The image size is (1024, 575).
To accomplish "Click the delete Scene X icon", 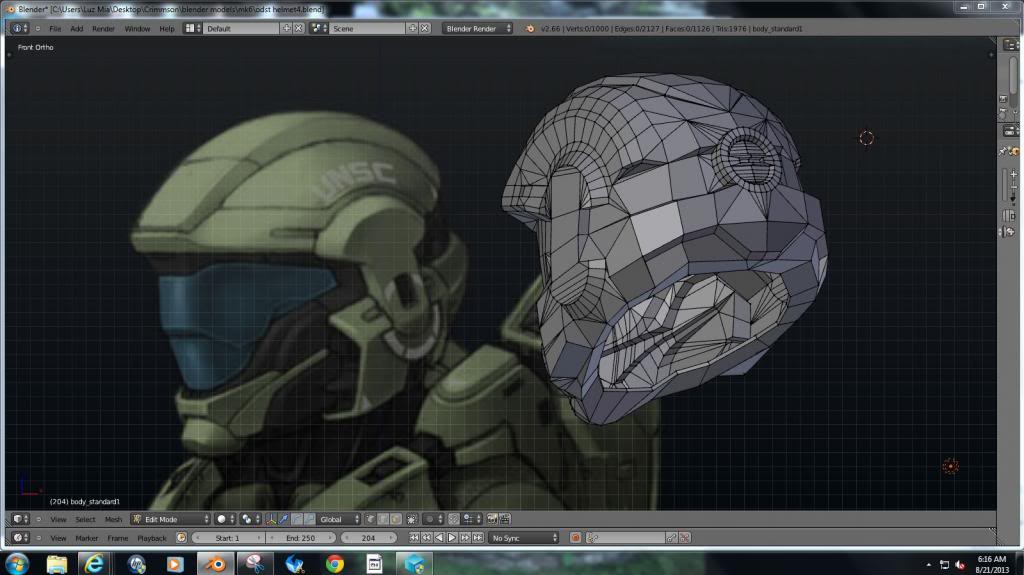I will 426,28.
